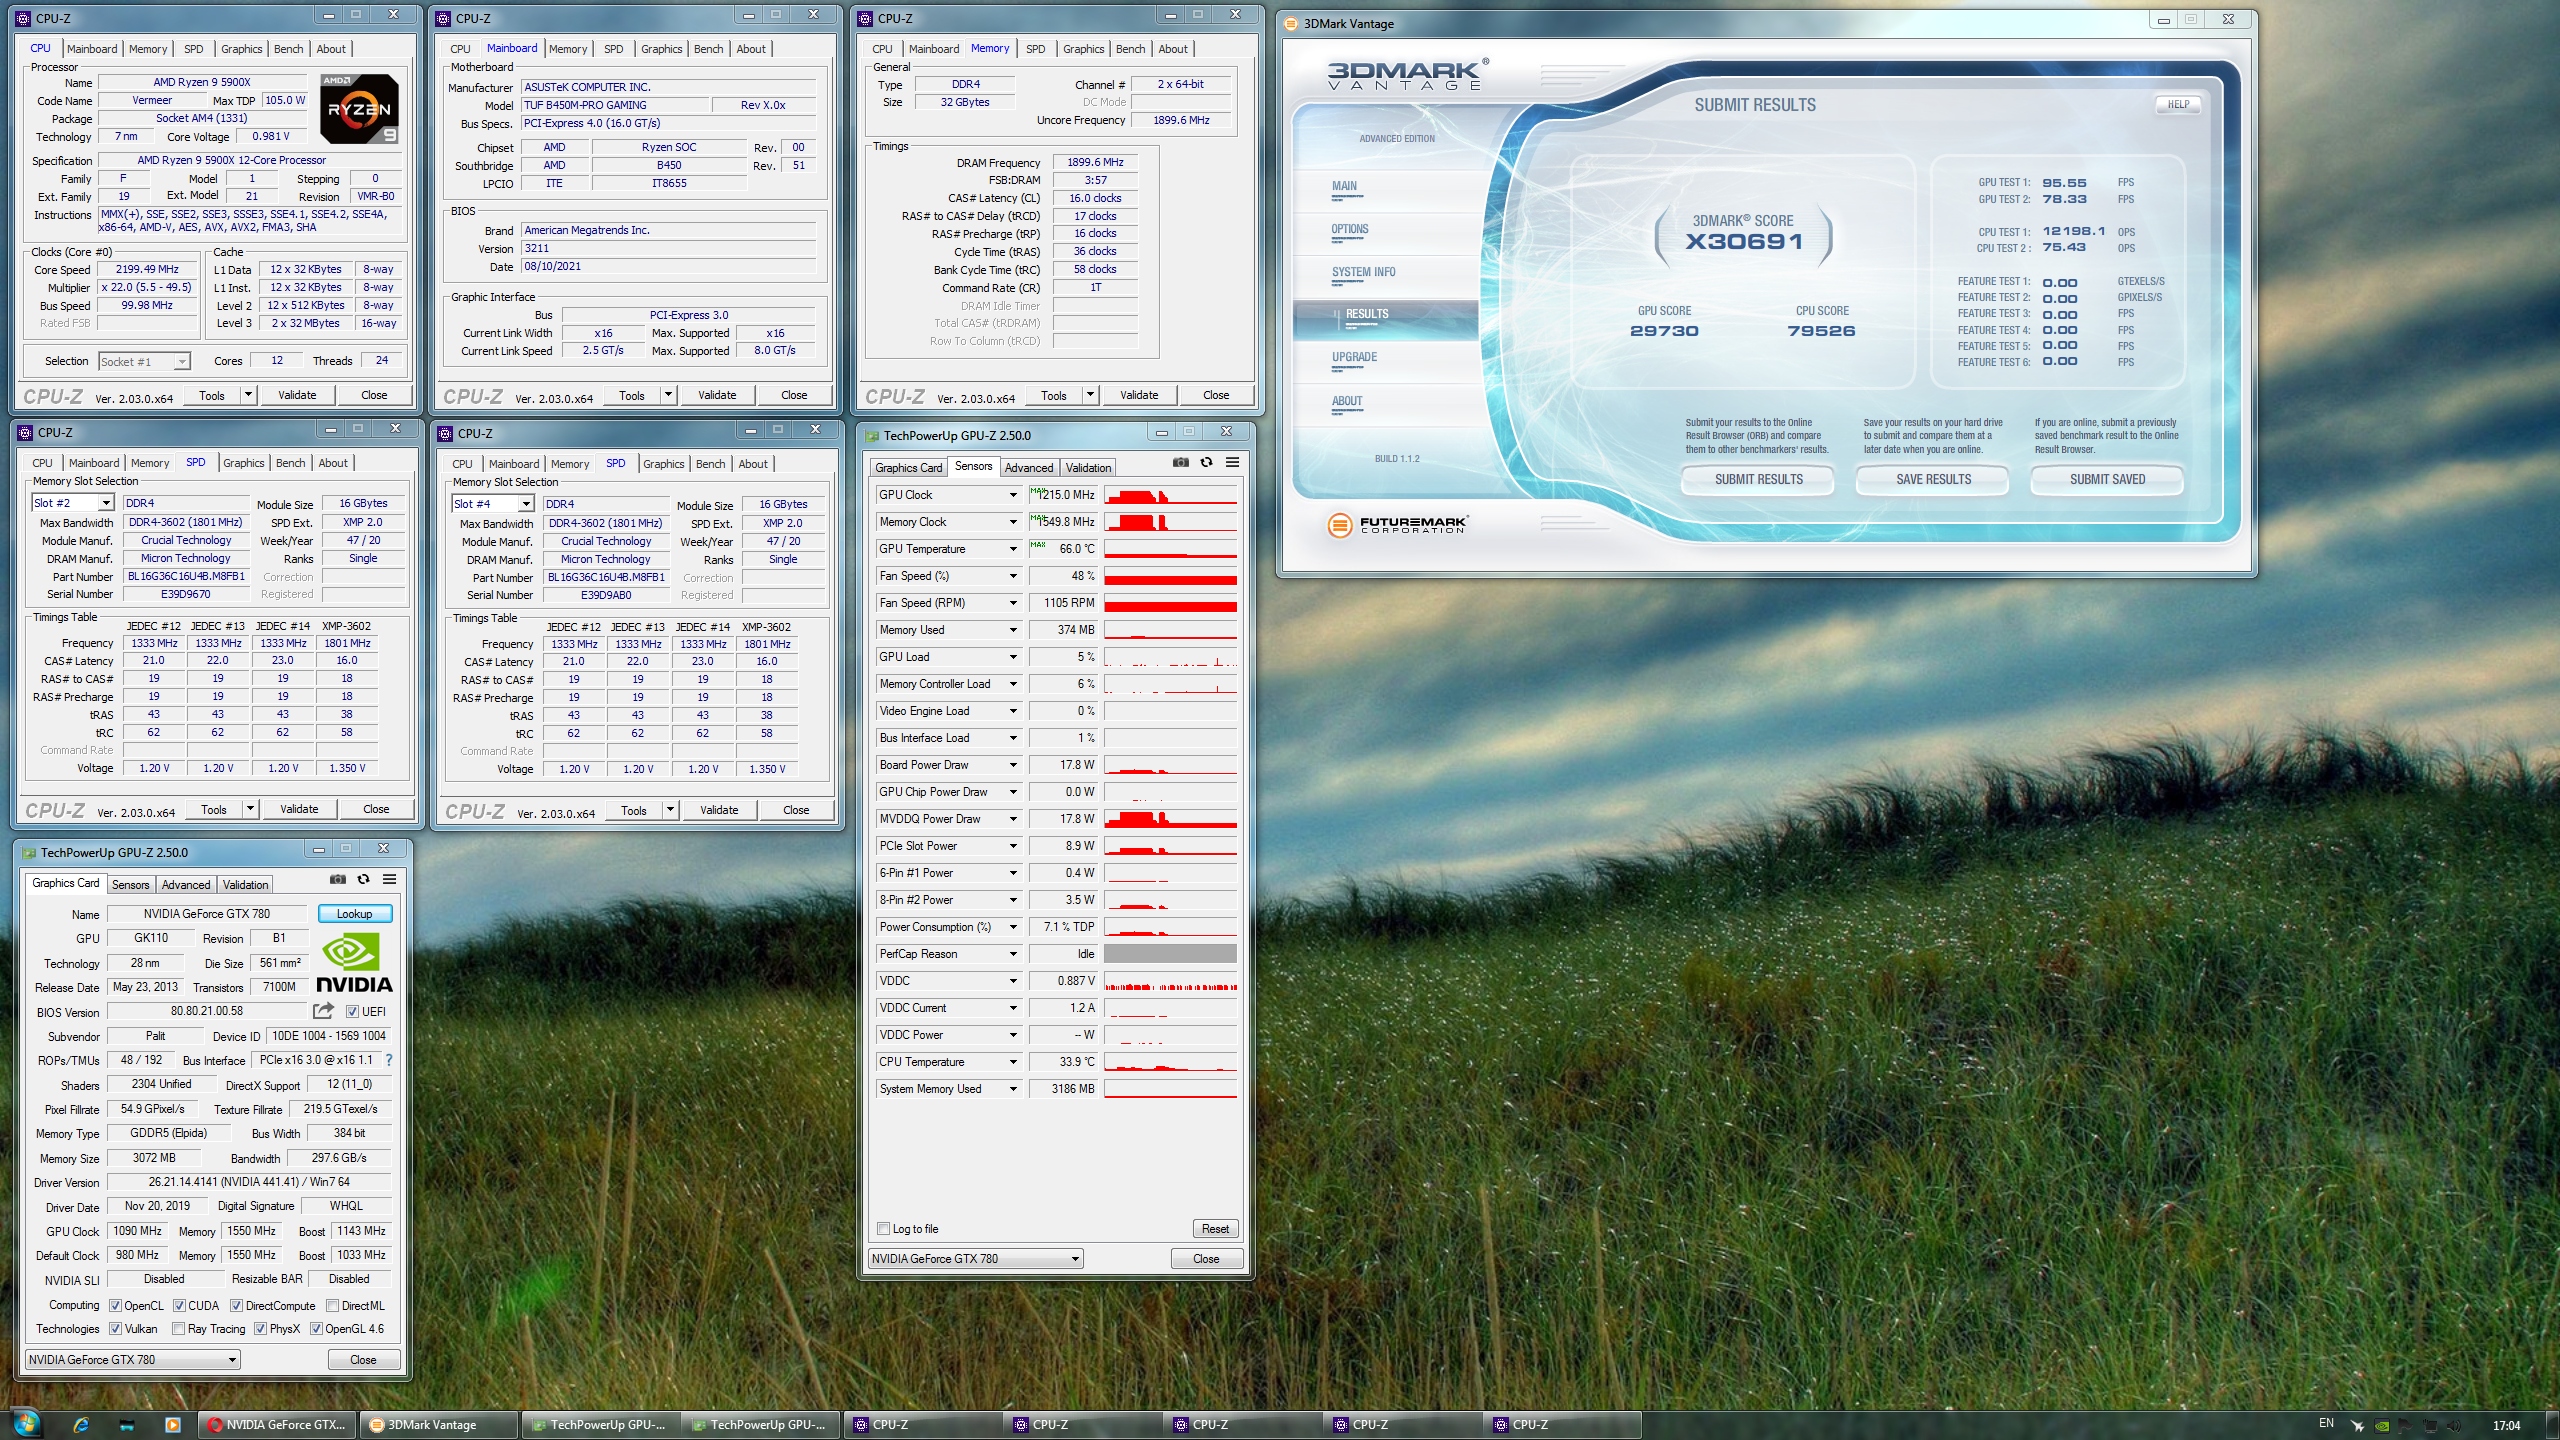Click the SUBMIT SAVED button

click(x=2107, y=480)
